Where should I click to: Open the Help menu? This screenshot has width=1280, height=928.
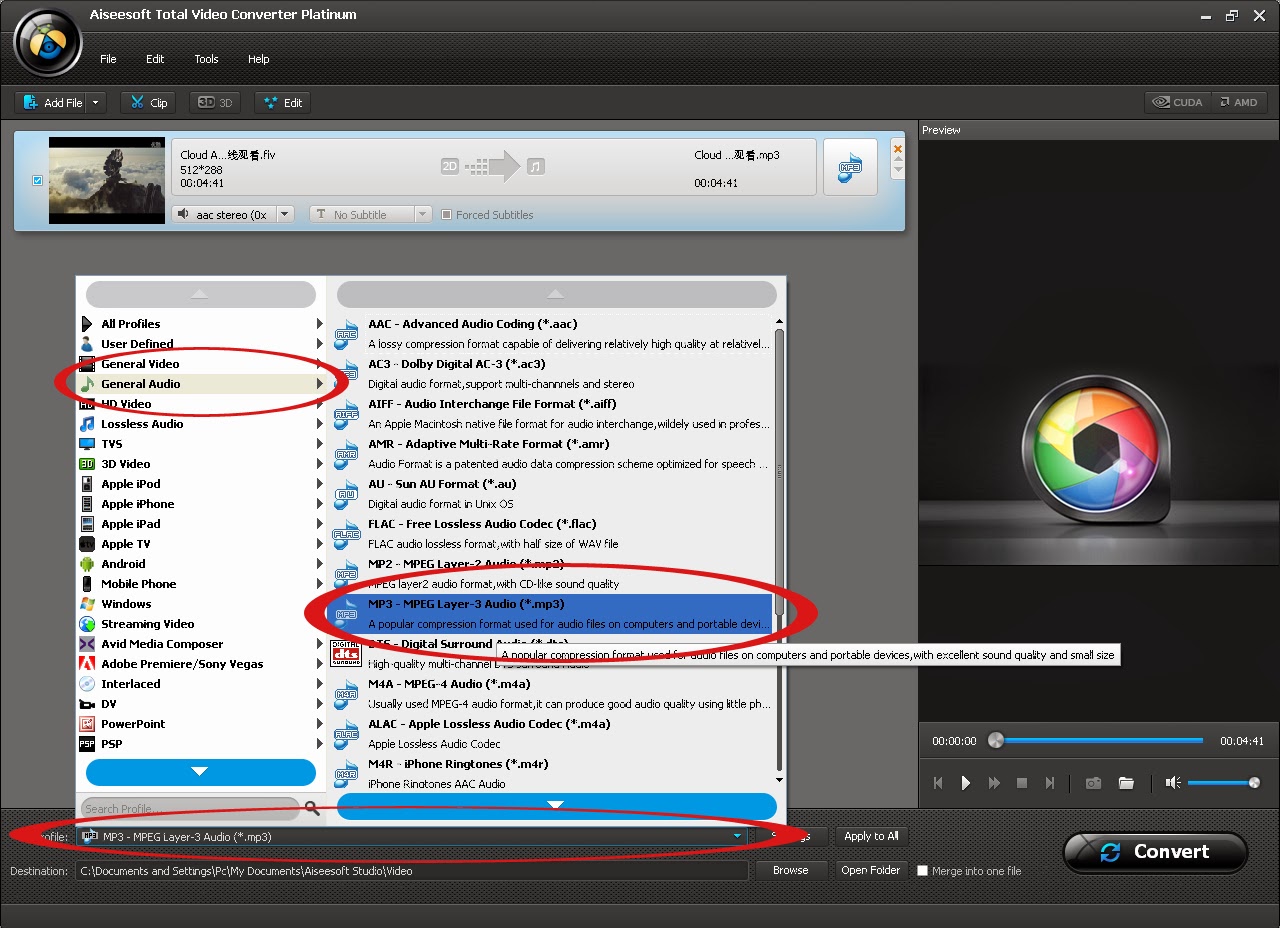[259, 59]
